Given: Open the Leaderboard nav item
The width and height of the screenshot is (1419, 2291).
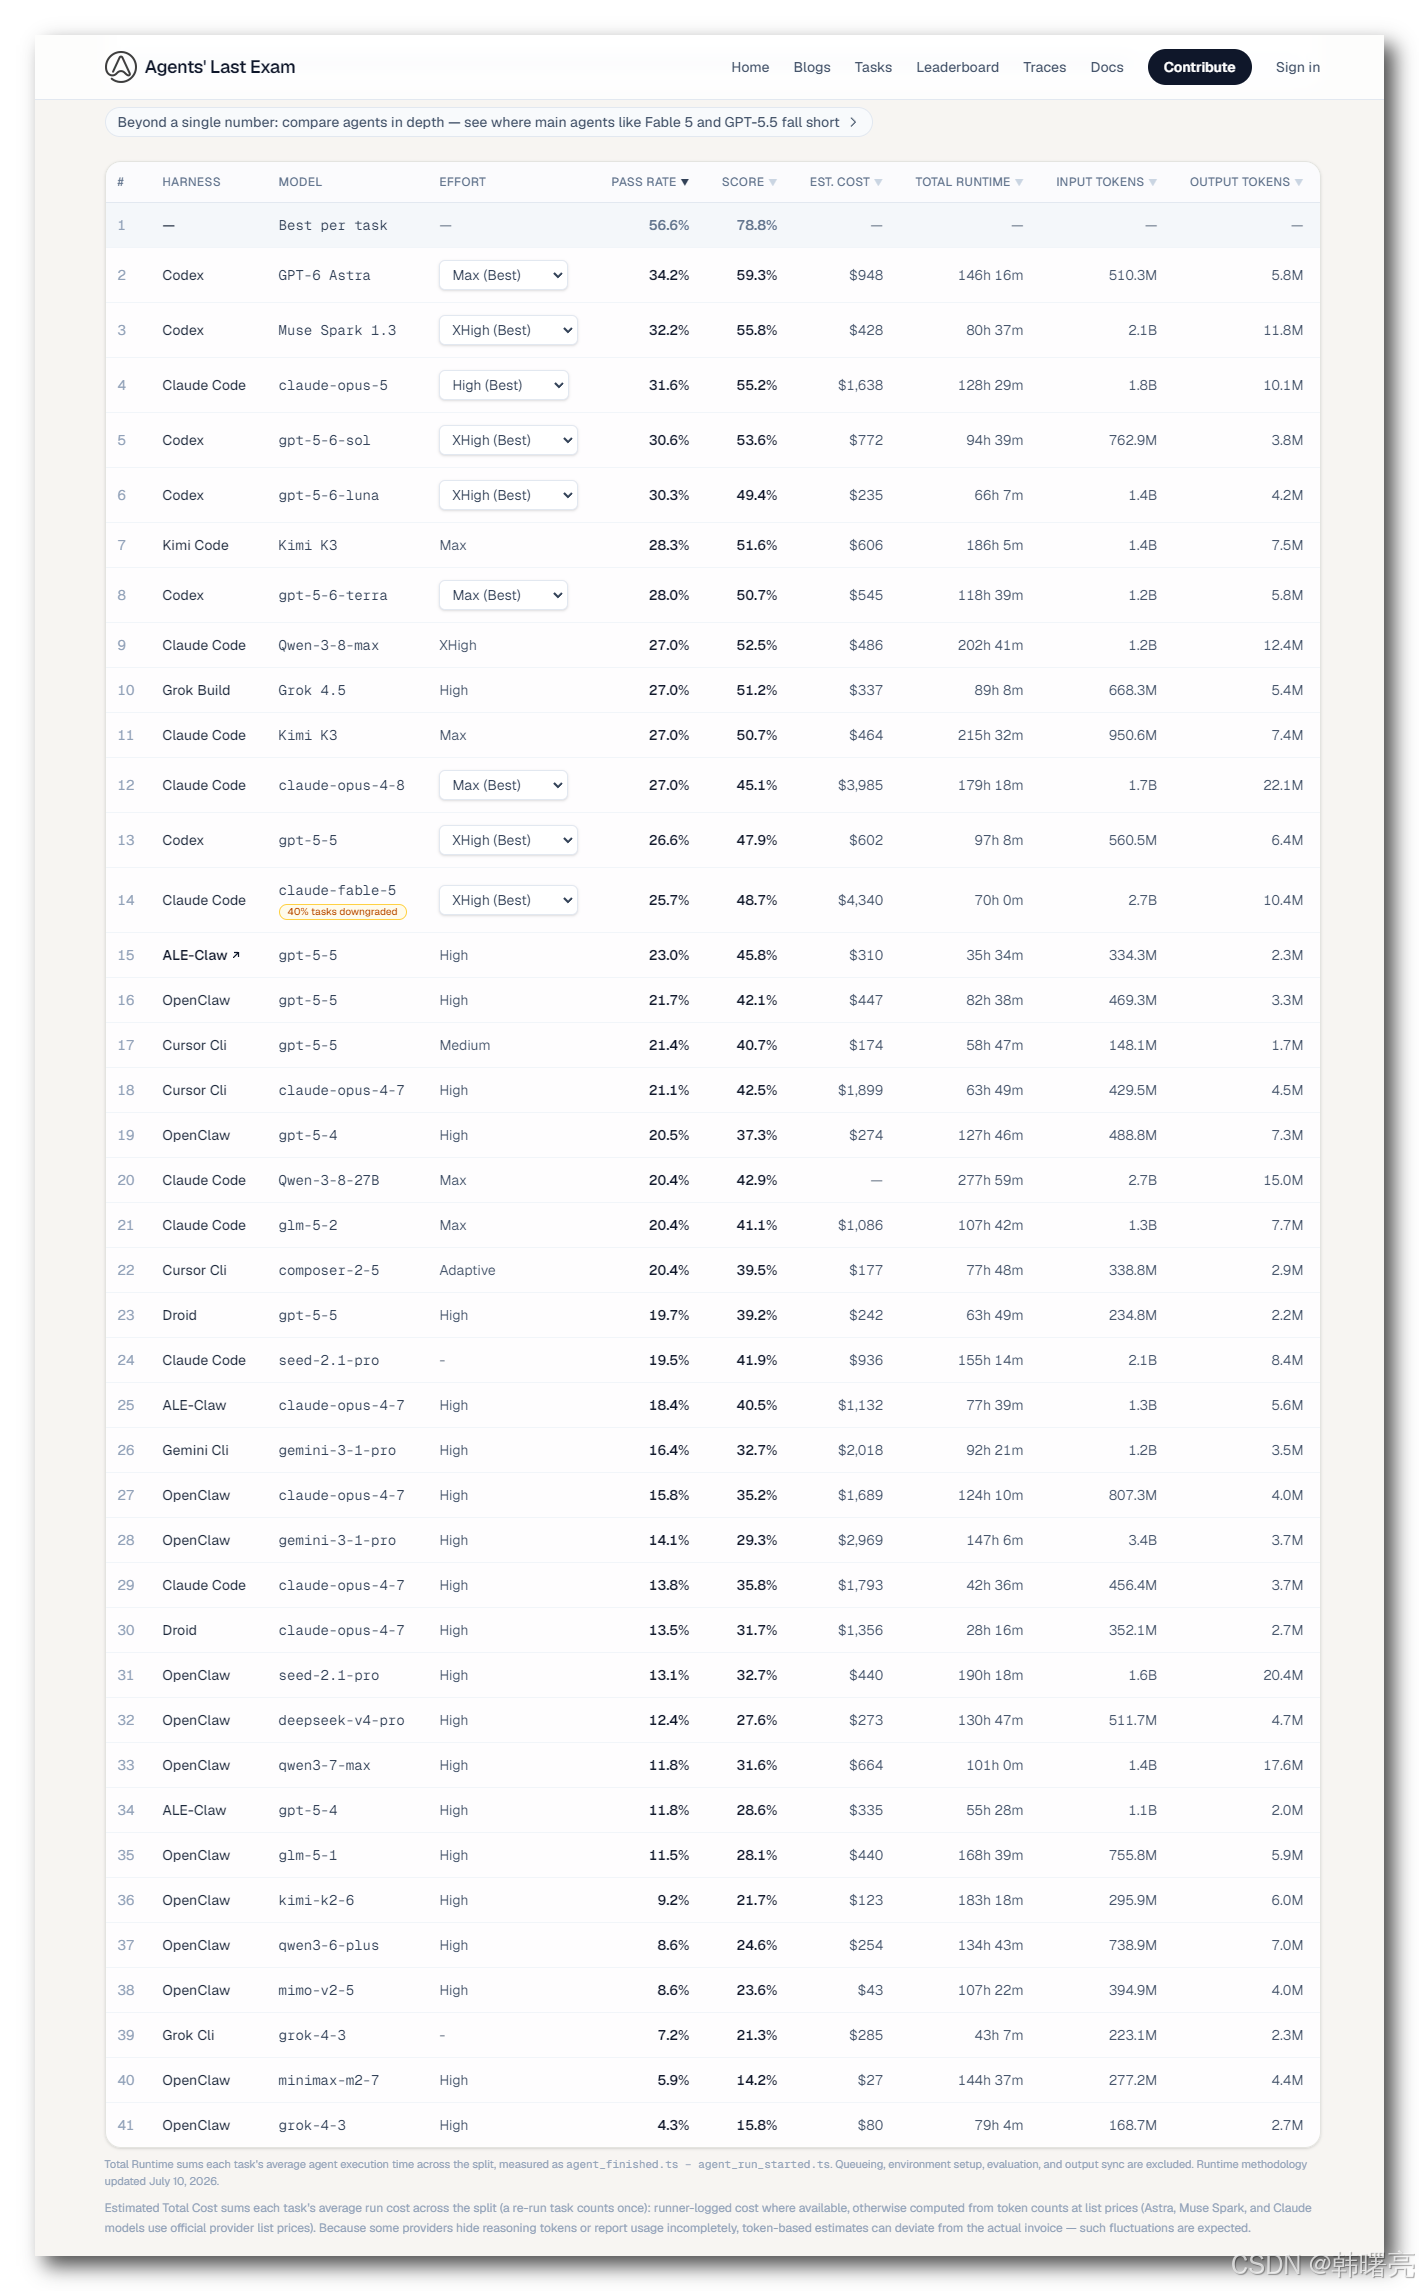Looking at the screenshot, I should coord(957,67).
